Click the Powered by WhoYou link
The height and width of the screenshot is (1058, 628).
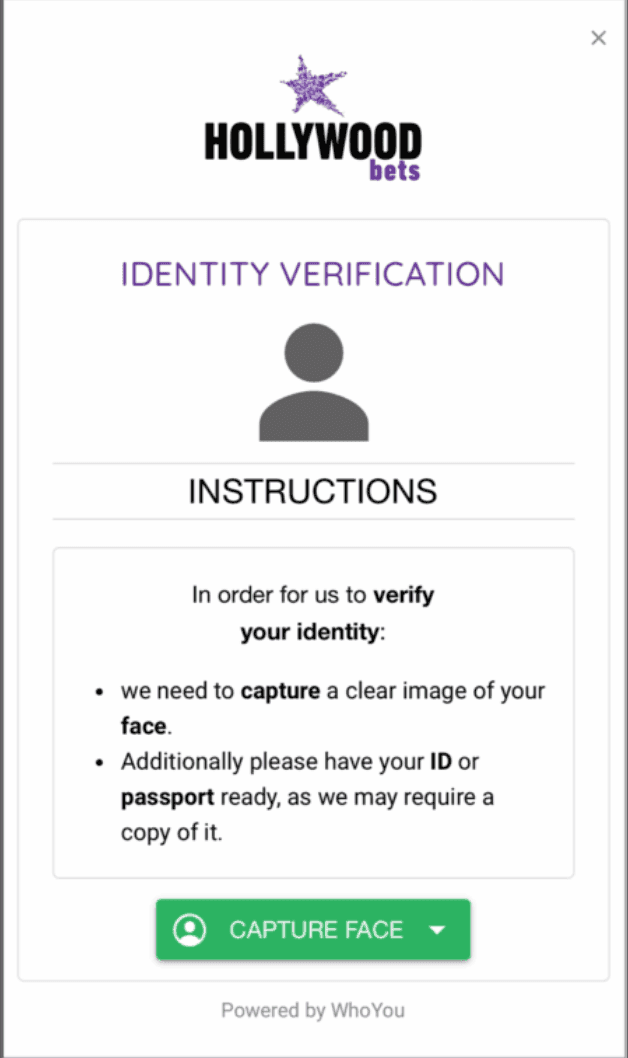(x=313, y=1010)
